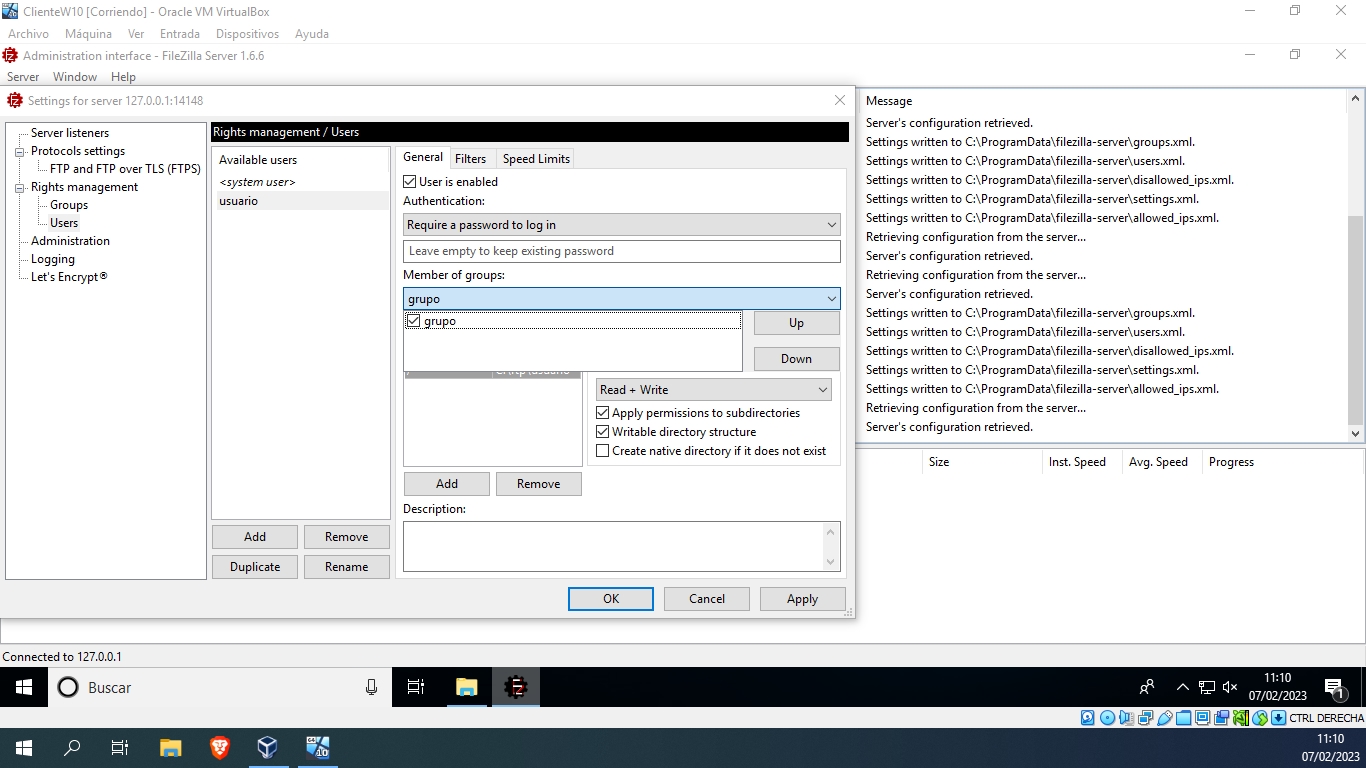Click VirtualBox keyboard capture arrow icon
This screenshot has width=1366, height=768.
[1279, 718]
